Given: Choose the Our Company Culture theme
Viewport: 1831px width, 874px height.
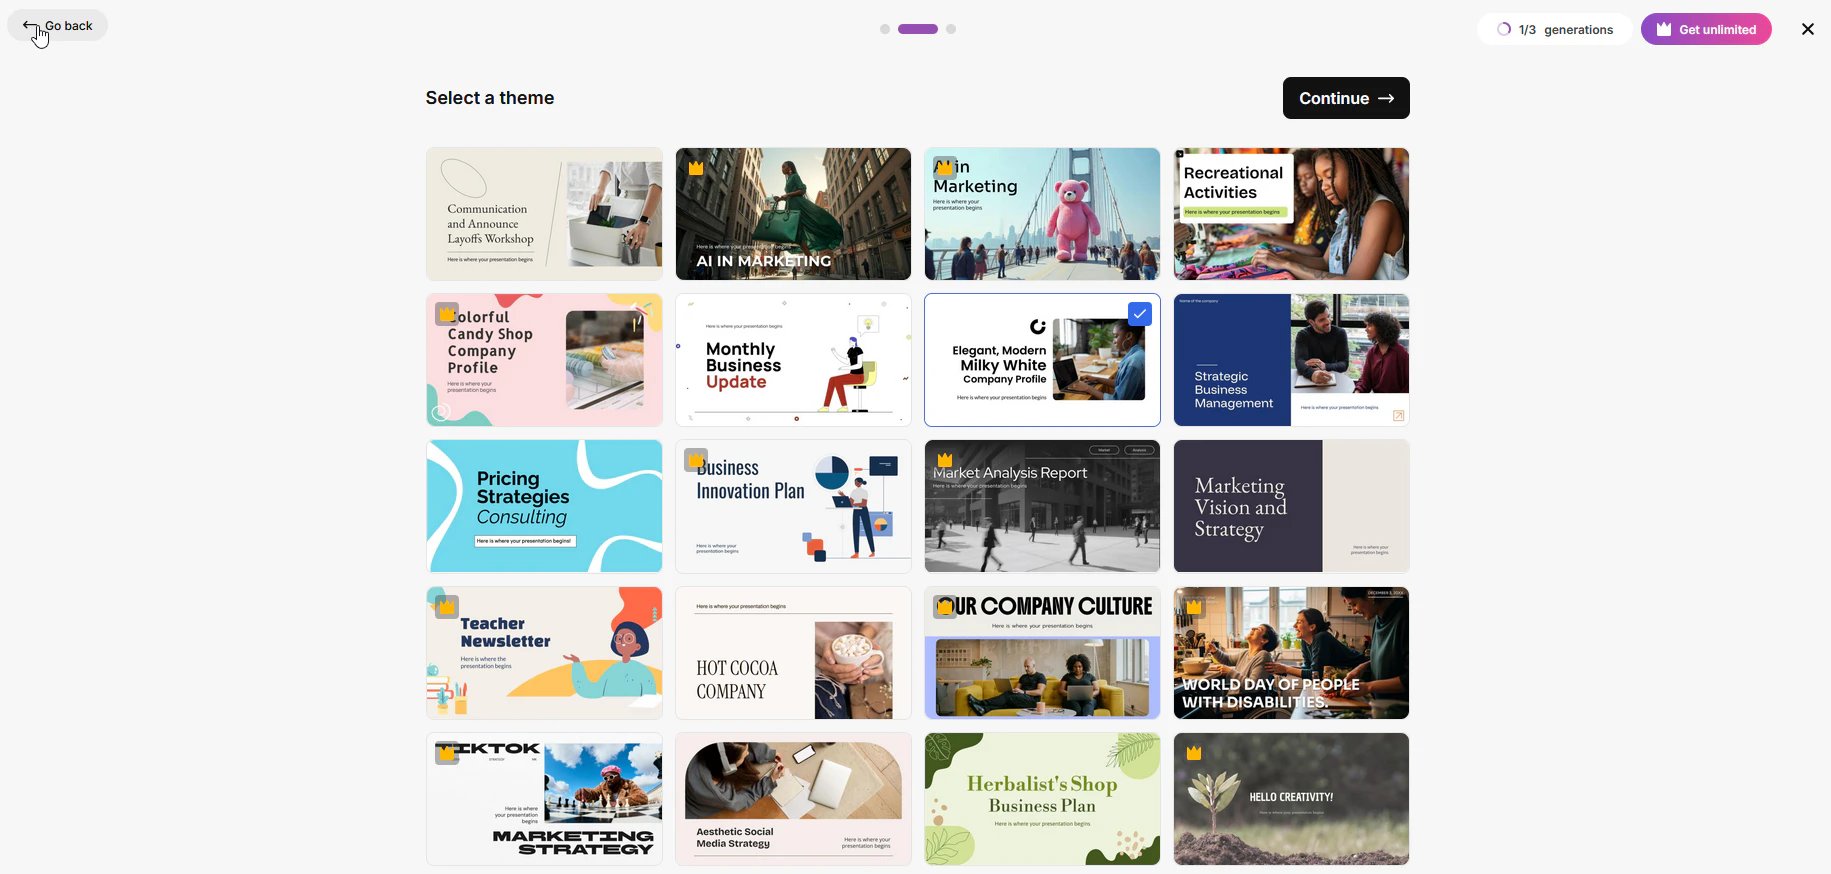Looking at the screenshot, I should pyautogui.click(x=1042, y=653).
